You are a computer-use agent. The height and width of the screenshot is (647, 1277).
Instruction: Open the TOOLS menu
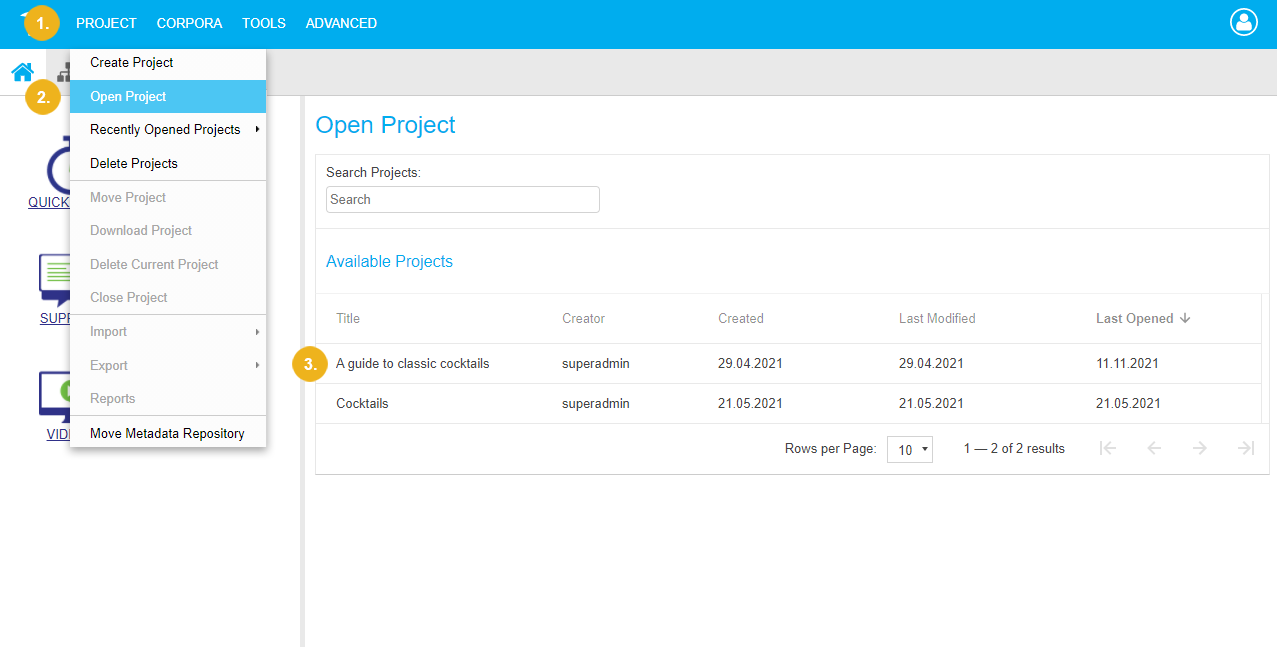[263, 23]
